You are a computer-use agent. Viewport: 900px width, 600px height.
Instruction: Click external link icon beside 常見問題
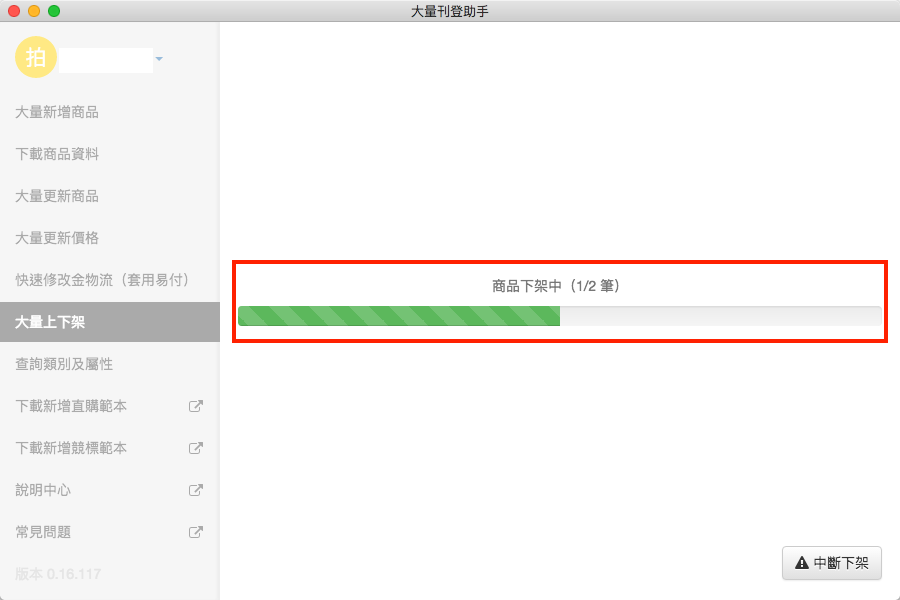click(x=196, y=532)
